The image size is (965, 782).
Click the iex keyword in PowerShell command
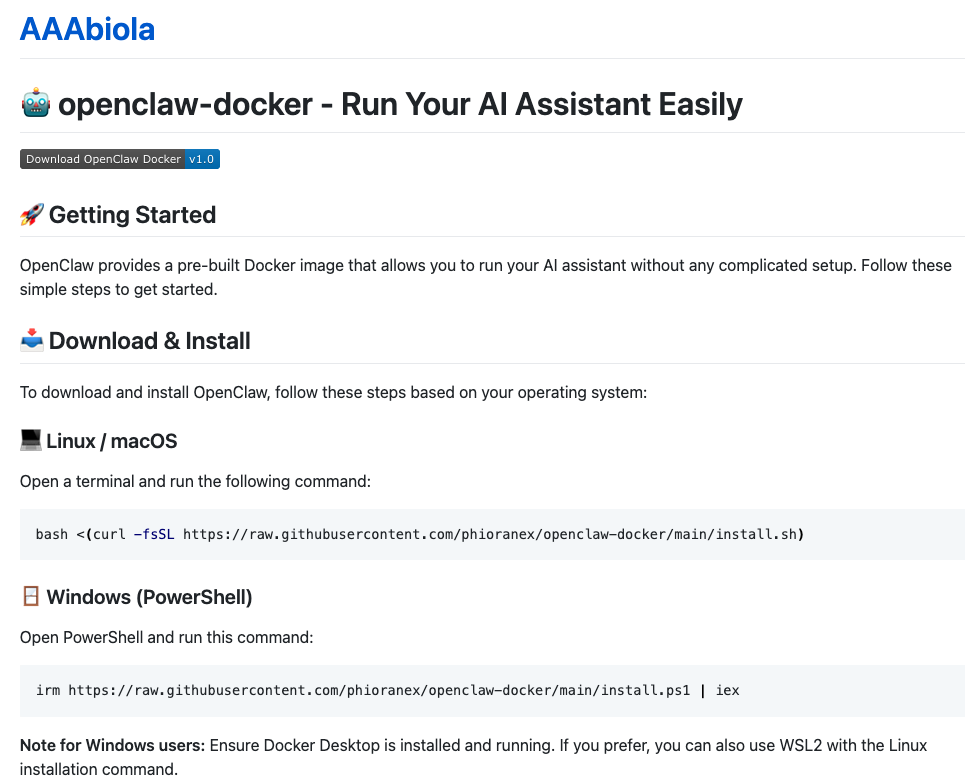point(727,690)
